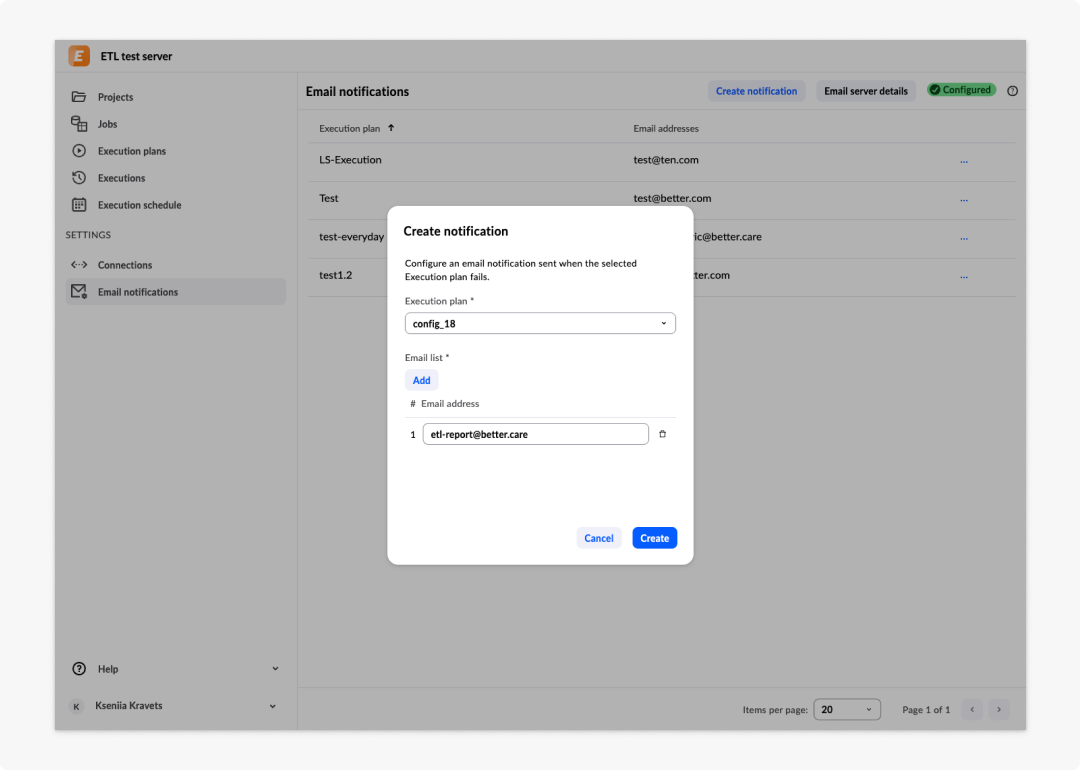The width and height of the screenshot is (1080, 770).
Task: Go to previous page arrow
Action: coord(973,709)
